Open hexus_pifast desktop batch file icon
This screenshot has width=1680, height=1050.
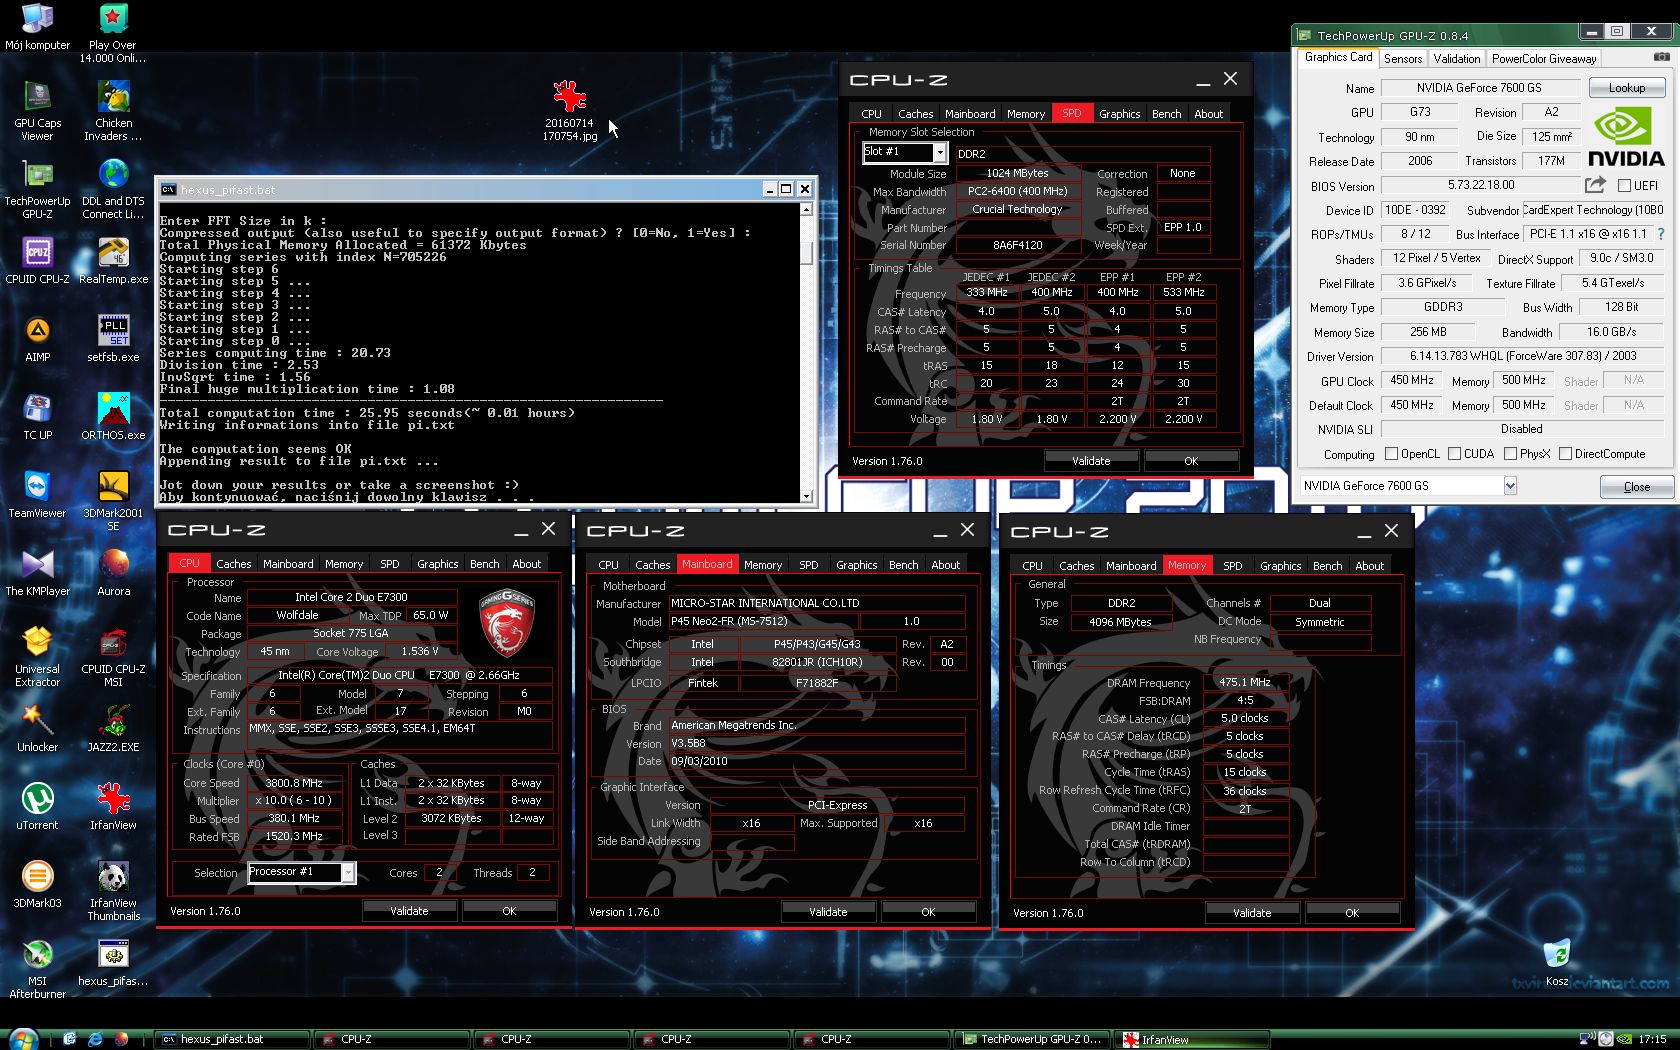click(x=113, y=962)
